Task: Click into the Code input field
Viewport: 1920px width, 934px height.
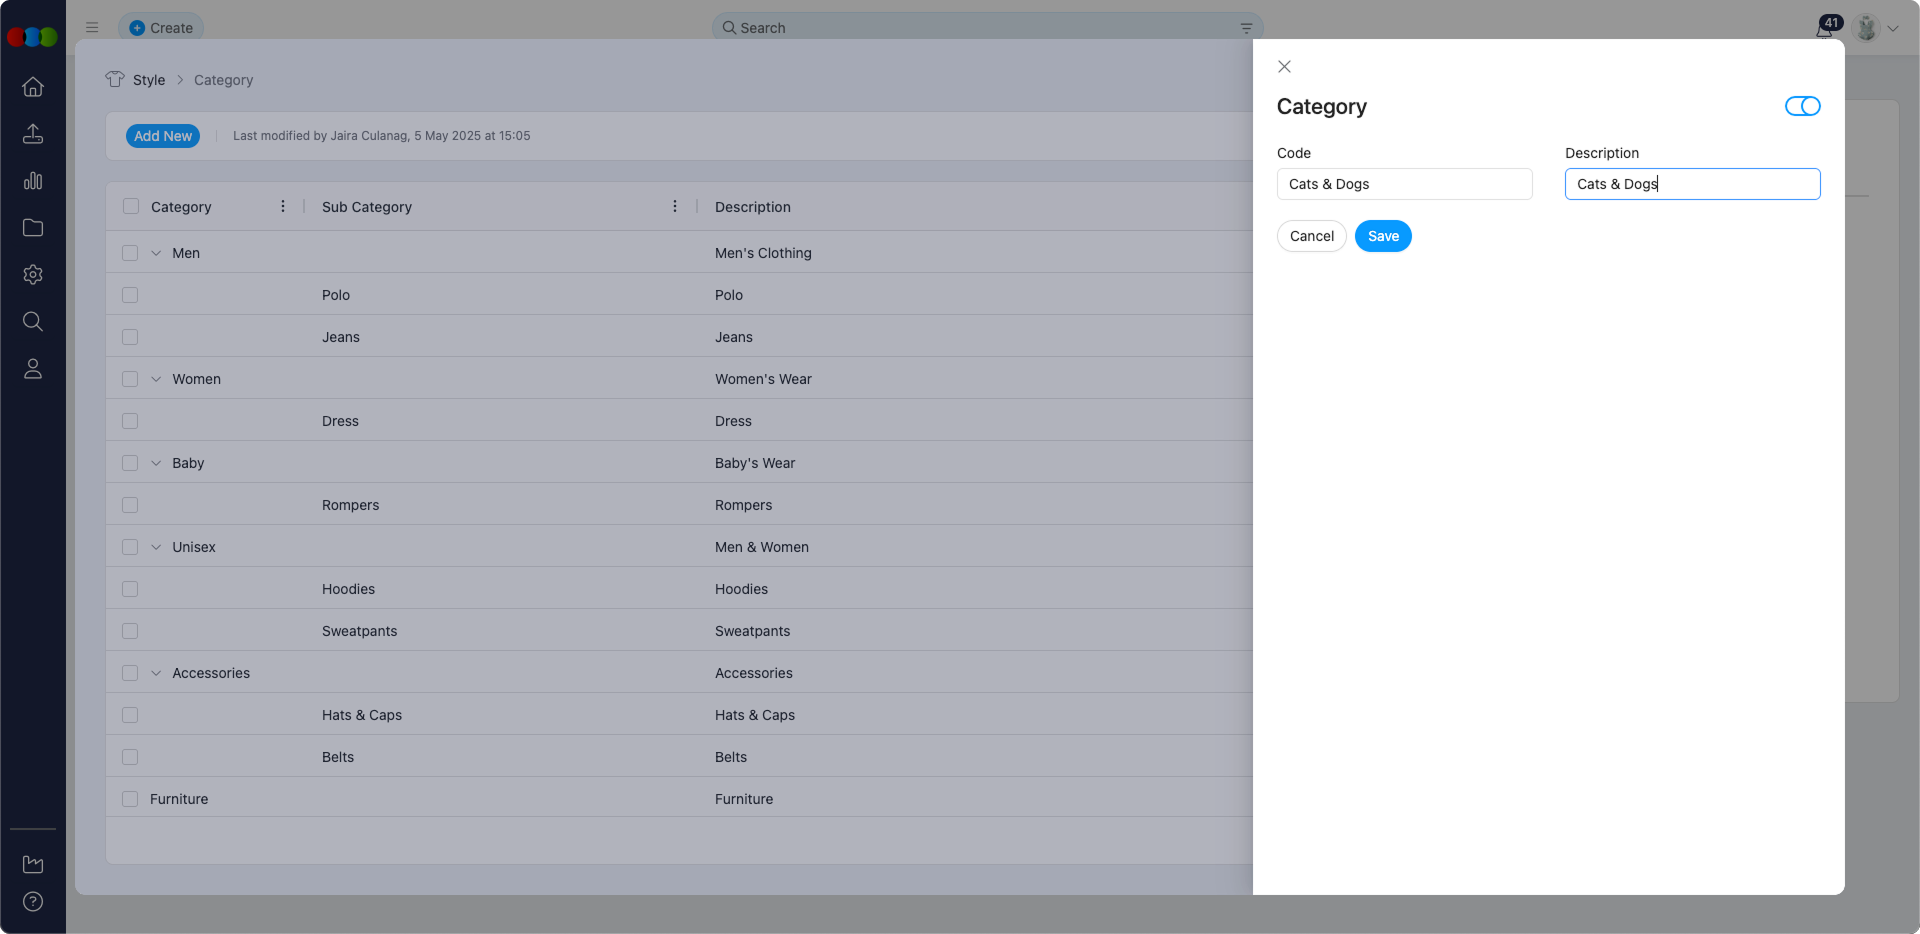Action: click(x=1404, y=184)
